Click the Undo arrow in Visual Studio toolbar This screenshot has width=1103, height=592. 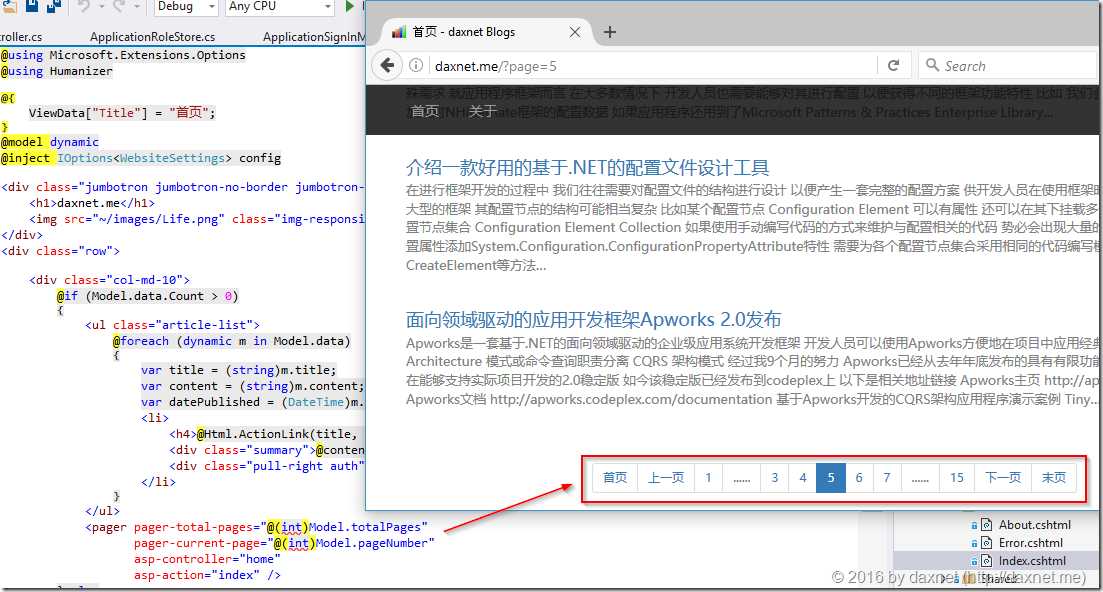[x=84, y=6]
